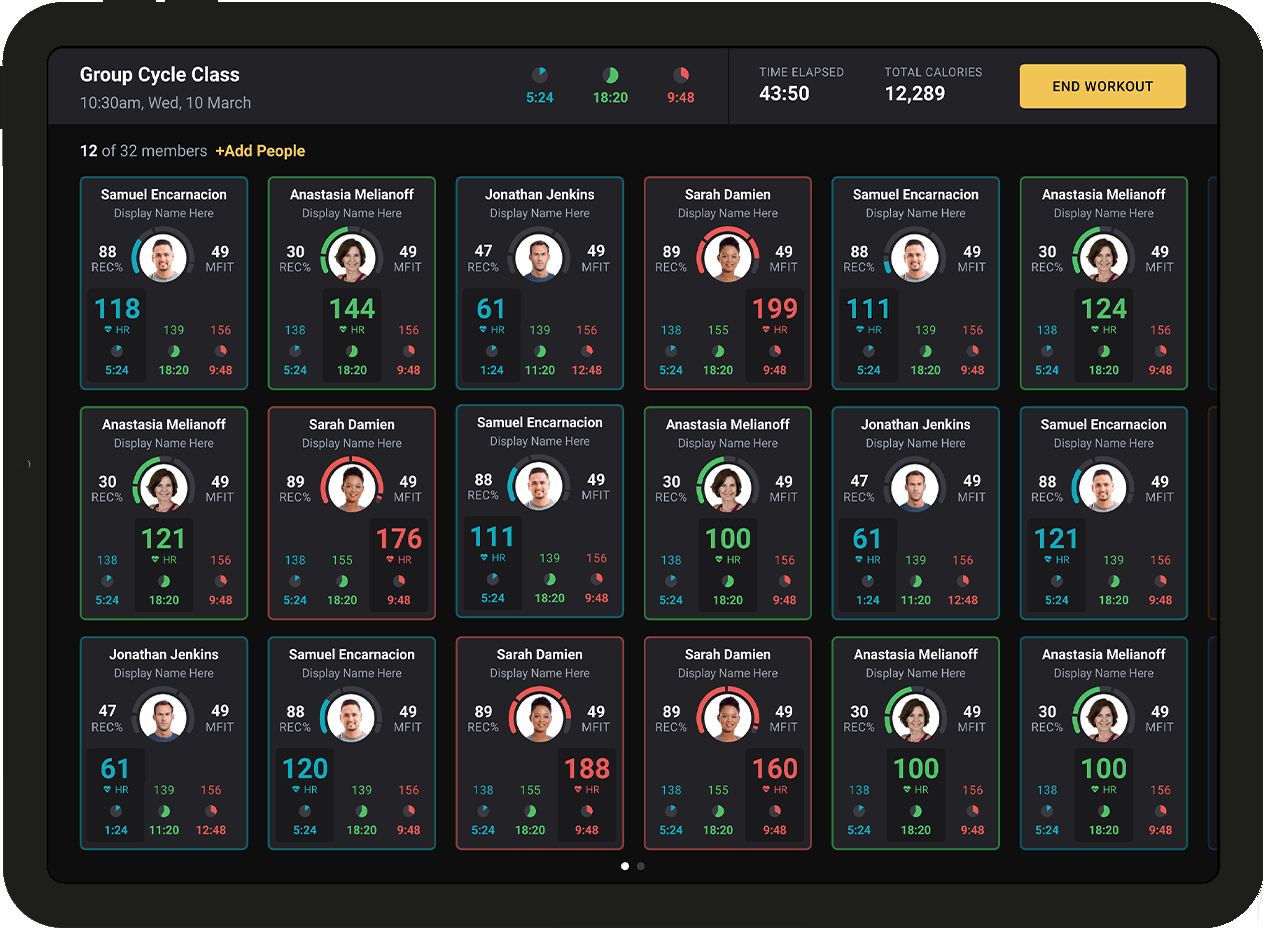Select the first page dot indicator
The image size is (1263, 928).
(x=625, y=866)
